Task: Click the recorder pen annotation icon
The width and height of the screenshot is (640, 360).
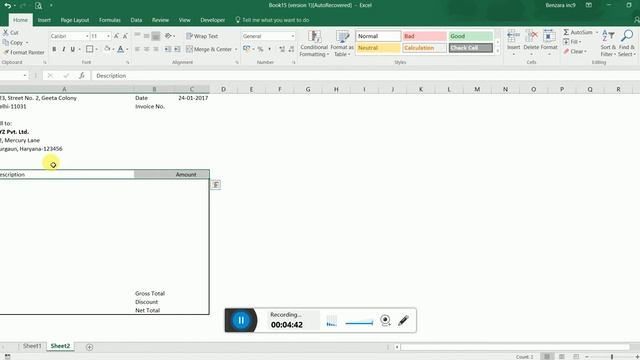Action: [403, 320]
